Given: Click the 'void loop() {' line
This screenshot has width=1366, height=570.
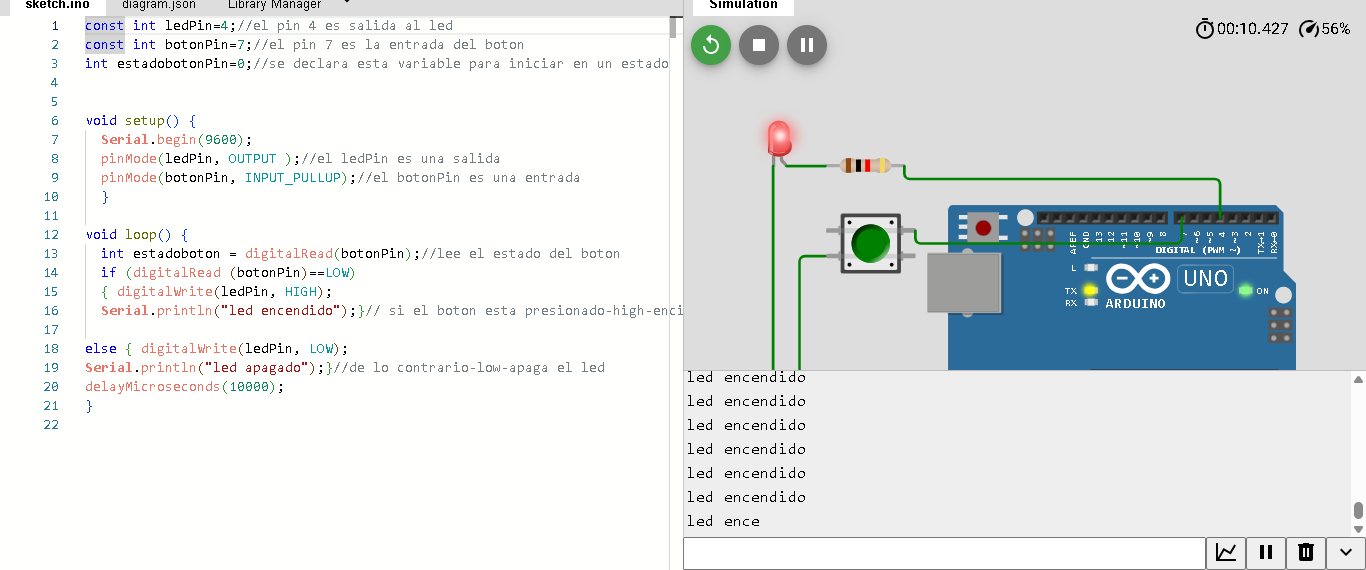Looking at the screenshot, I should [x=137, y=234].
